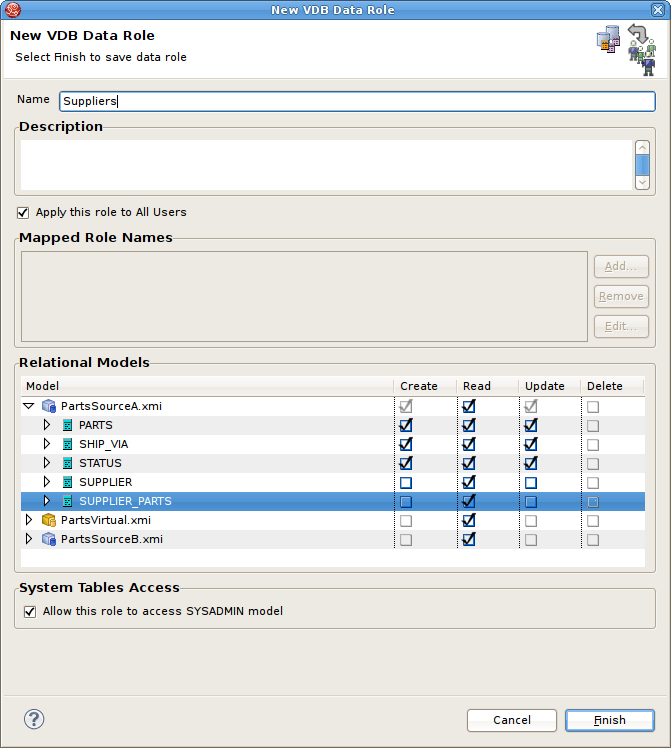The width and height of the screenshot is (671, 748).
Task: Toggle SYSADMIN model access checkbox
Action: tap(30, 611)
